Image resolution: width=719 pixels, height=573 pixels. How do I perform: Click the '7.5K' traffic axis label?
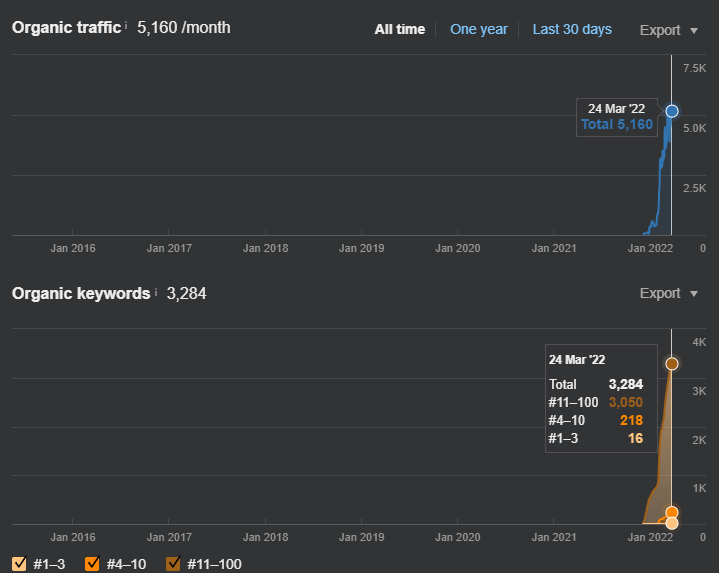[694, 68]
